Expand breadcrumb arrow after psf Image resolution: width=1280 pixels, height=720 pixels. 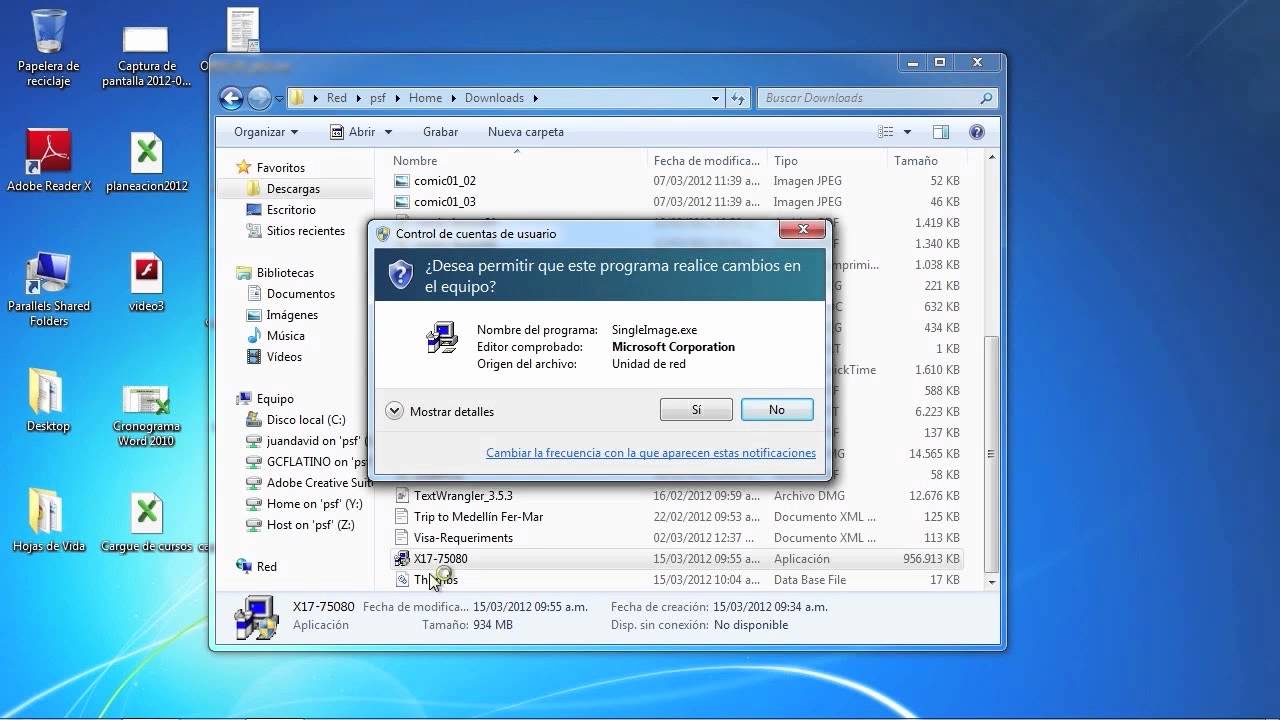pos(397,98)
